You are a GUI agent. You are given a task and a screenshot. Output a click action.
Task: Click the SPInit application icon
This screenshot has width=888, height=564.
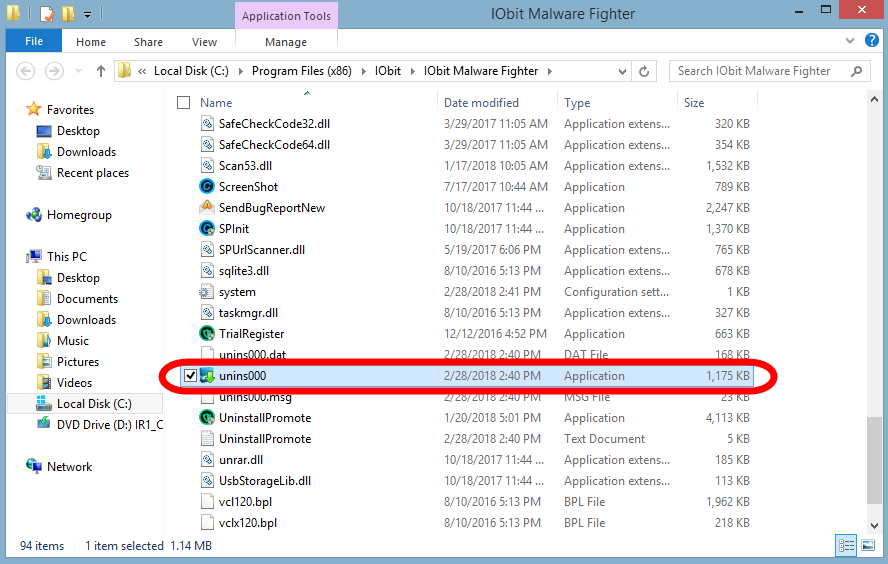click(x=207, y=228)
